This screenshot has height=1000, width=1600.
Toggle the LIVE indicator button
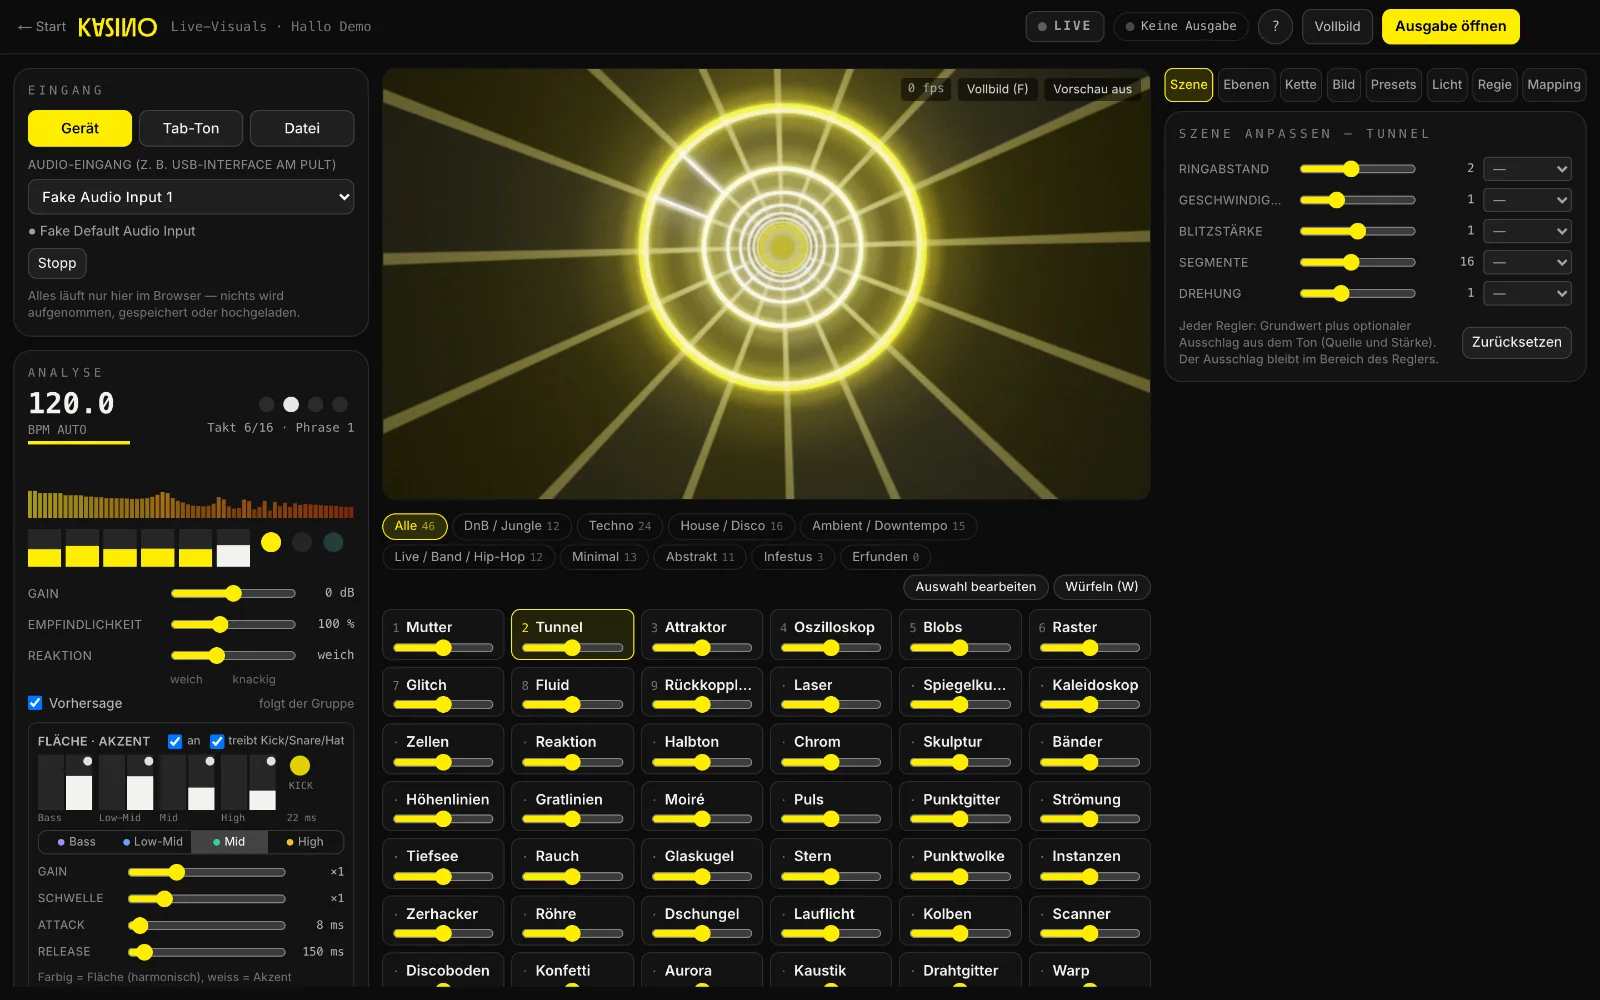coord(1064,26)
